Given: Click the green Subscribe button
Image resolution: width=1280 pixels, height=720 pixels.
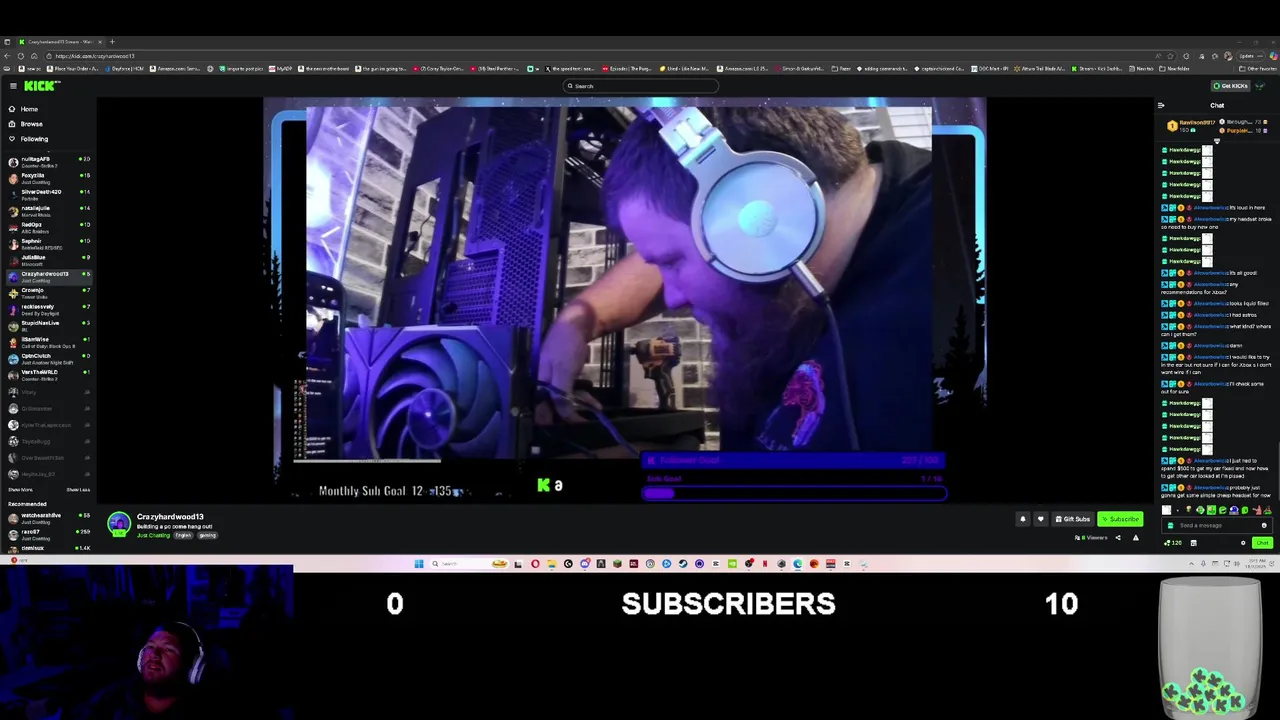Looking at the screenshot, I should point(1120,519).
